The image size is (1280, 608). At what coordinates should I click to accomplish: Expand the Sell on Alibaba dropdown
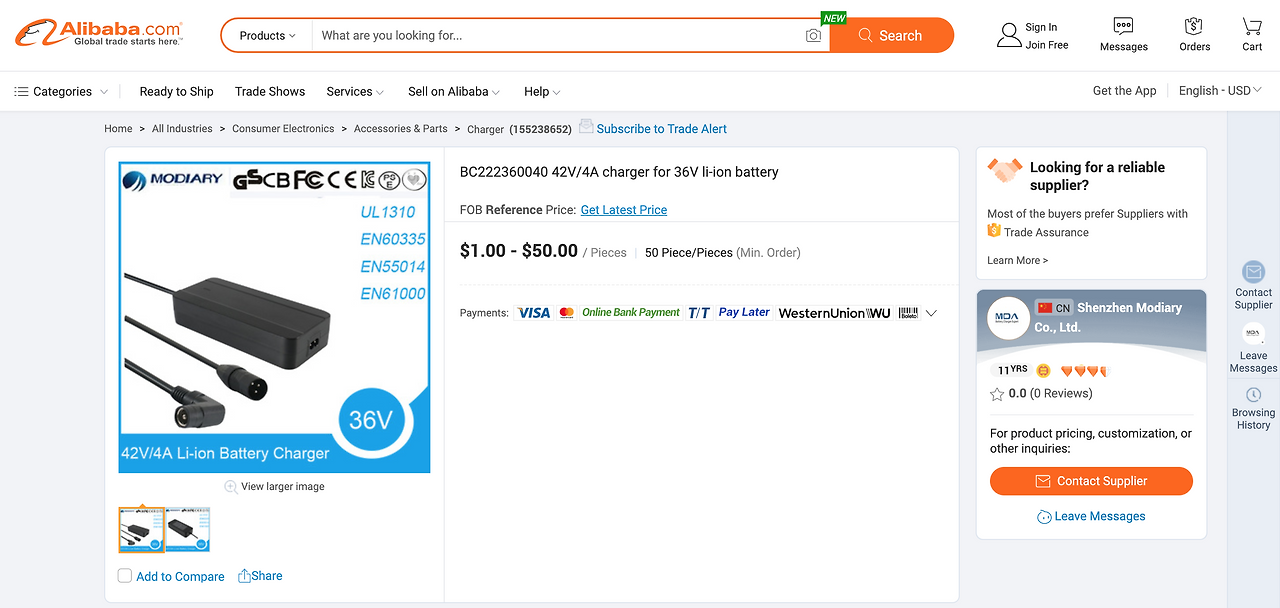pos(454,92)
